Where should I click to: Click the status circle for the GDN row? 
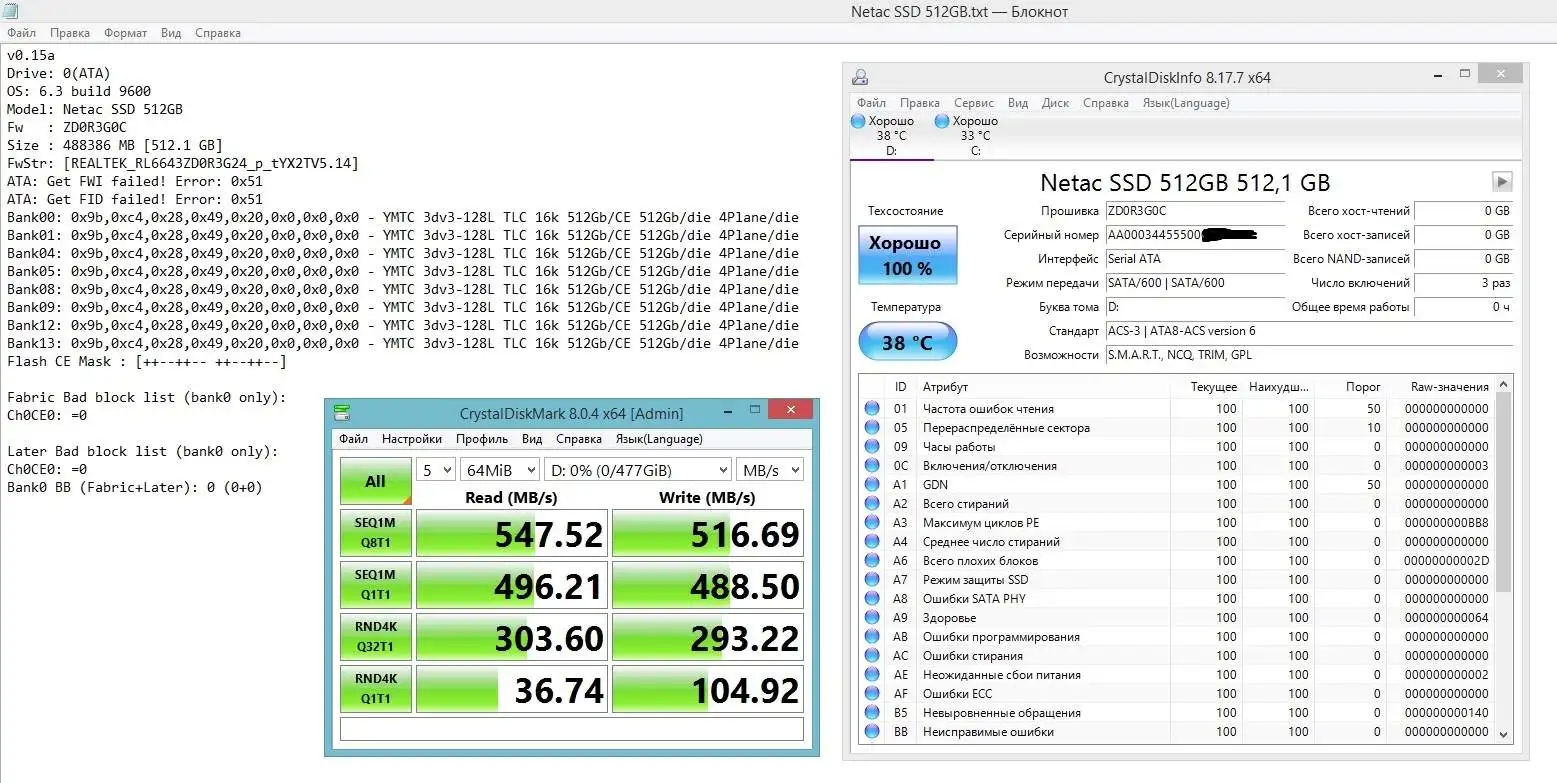(872, 484)
